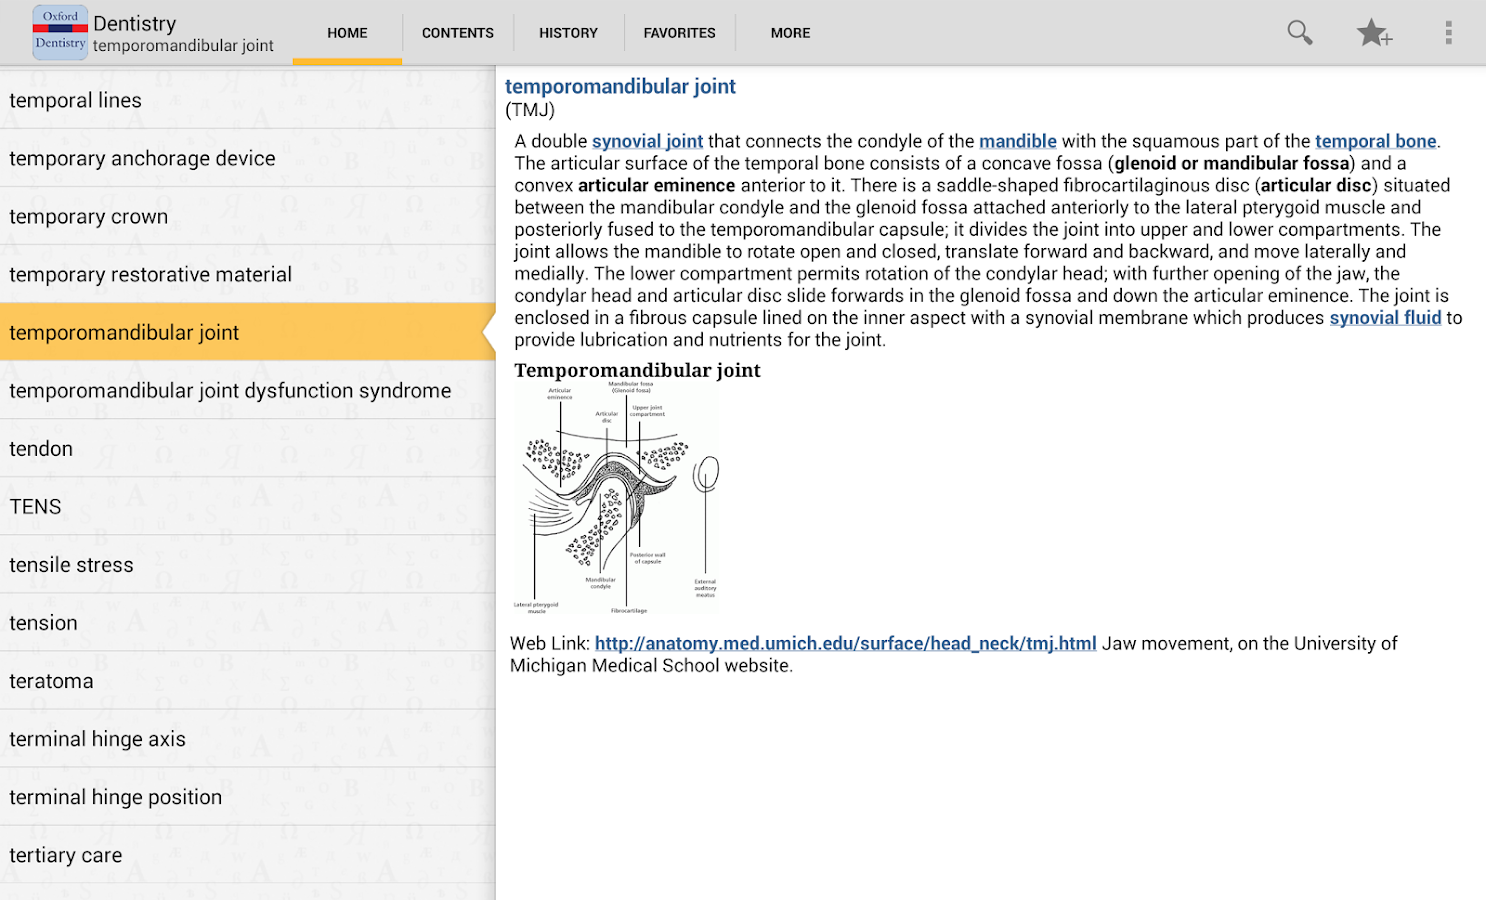Image resolution: width=1486 pixels, height=900 pixels.
Task: Select 'TENS' in the word list
Action: (248, 506)
